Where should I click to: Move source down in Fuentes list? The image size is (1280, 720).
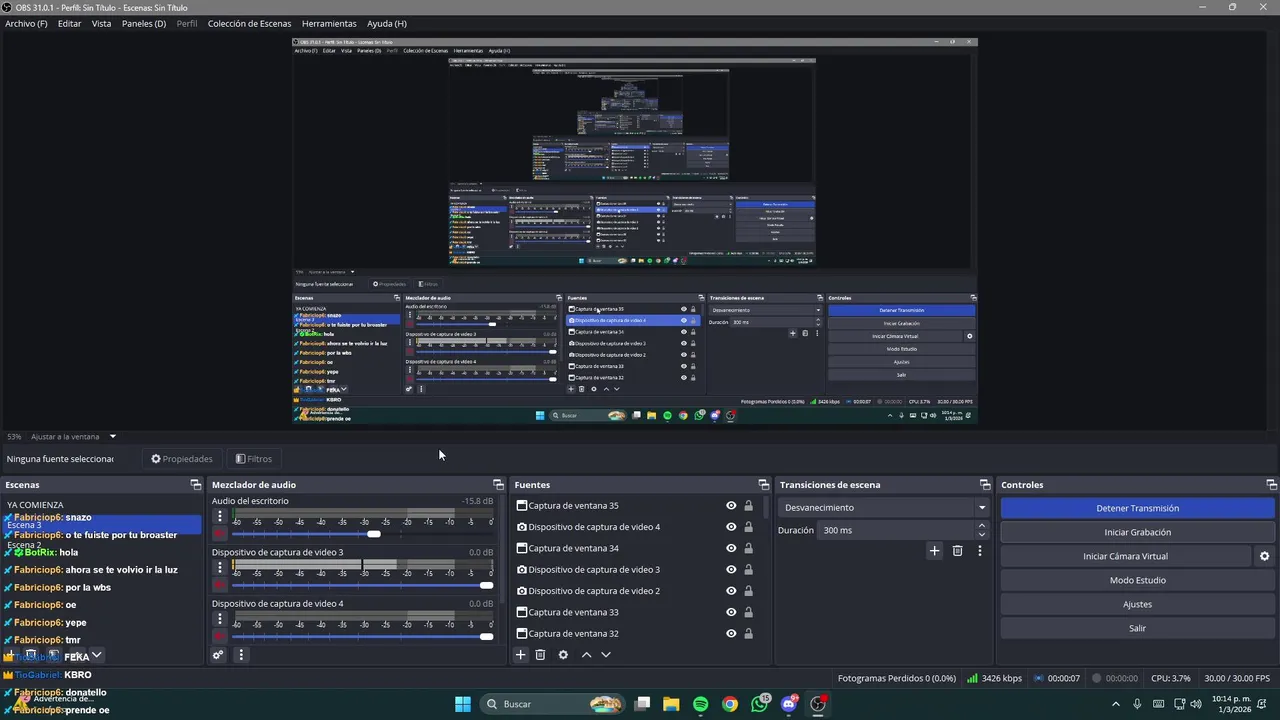(605, 655)
